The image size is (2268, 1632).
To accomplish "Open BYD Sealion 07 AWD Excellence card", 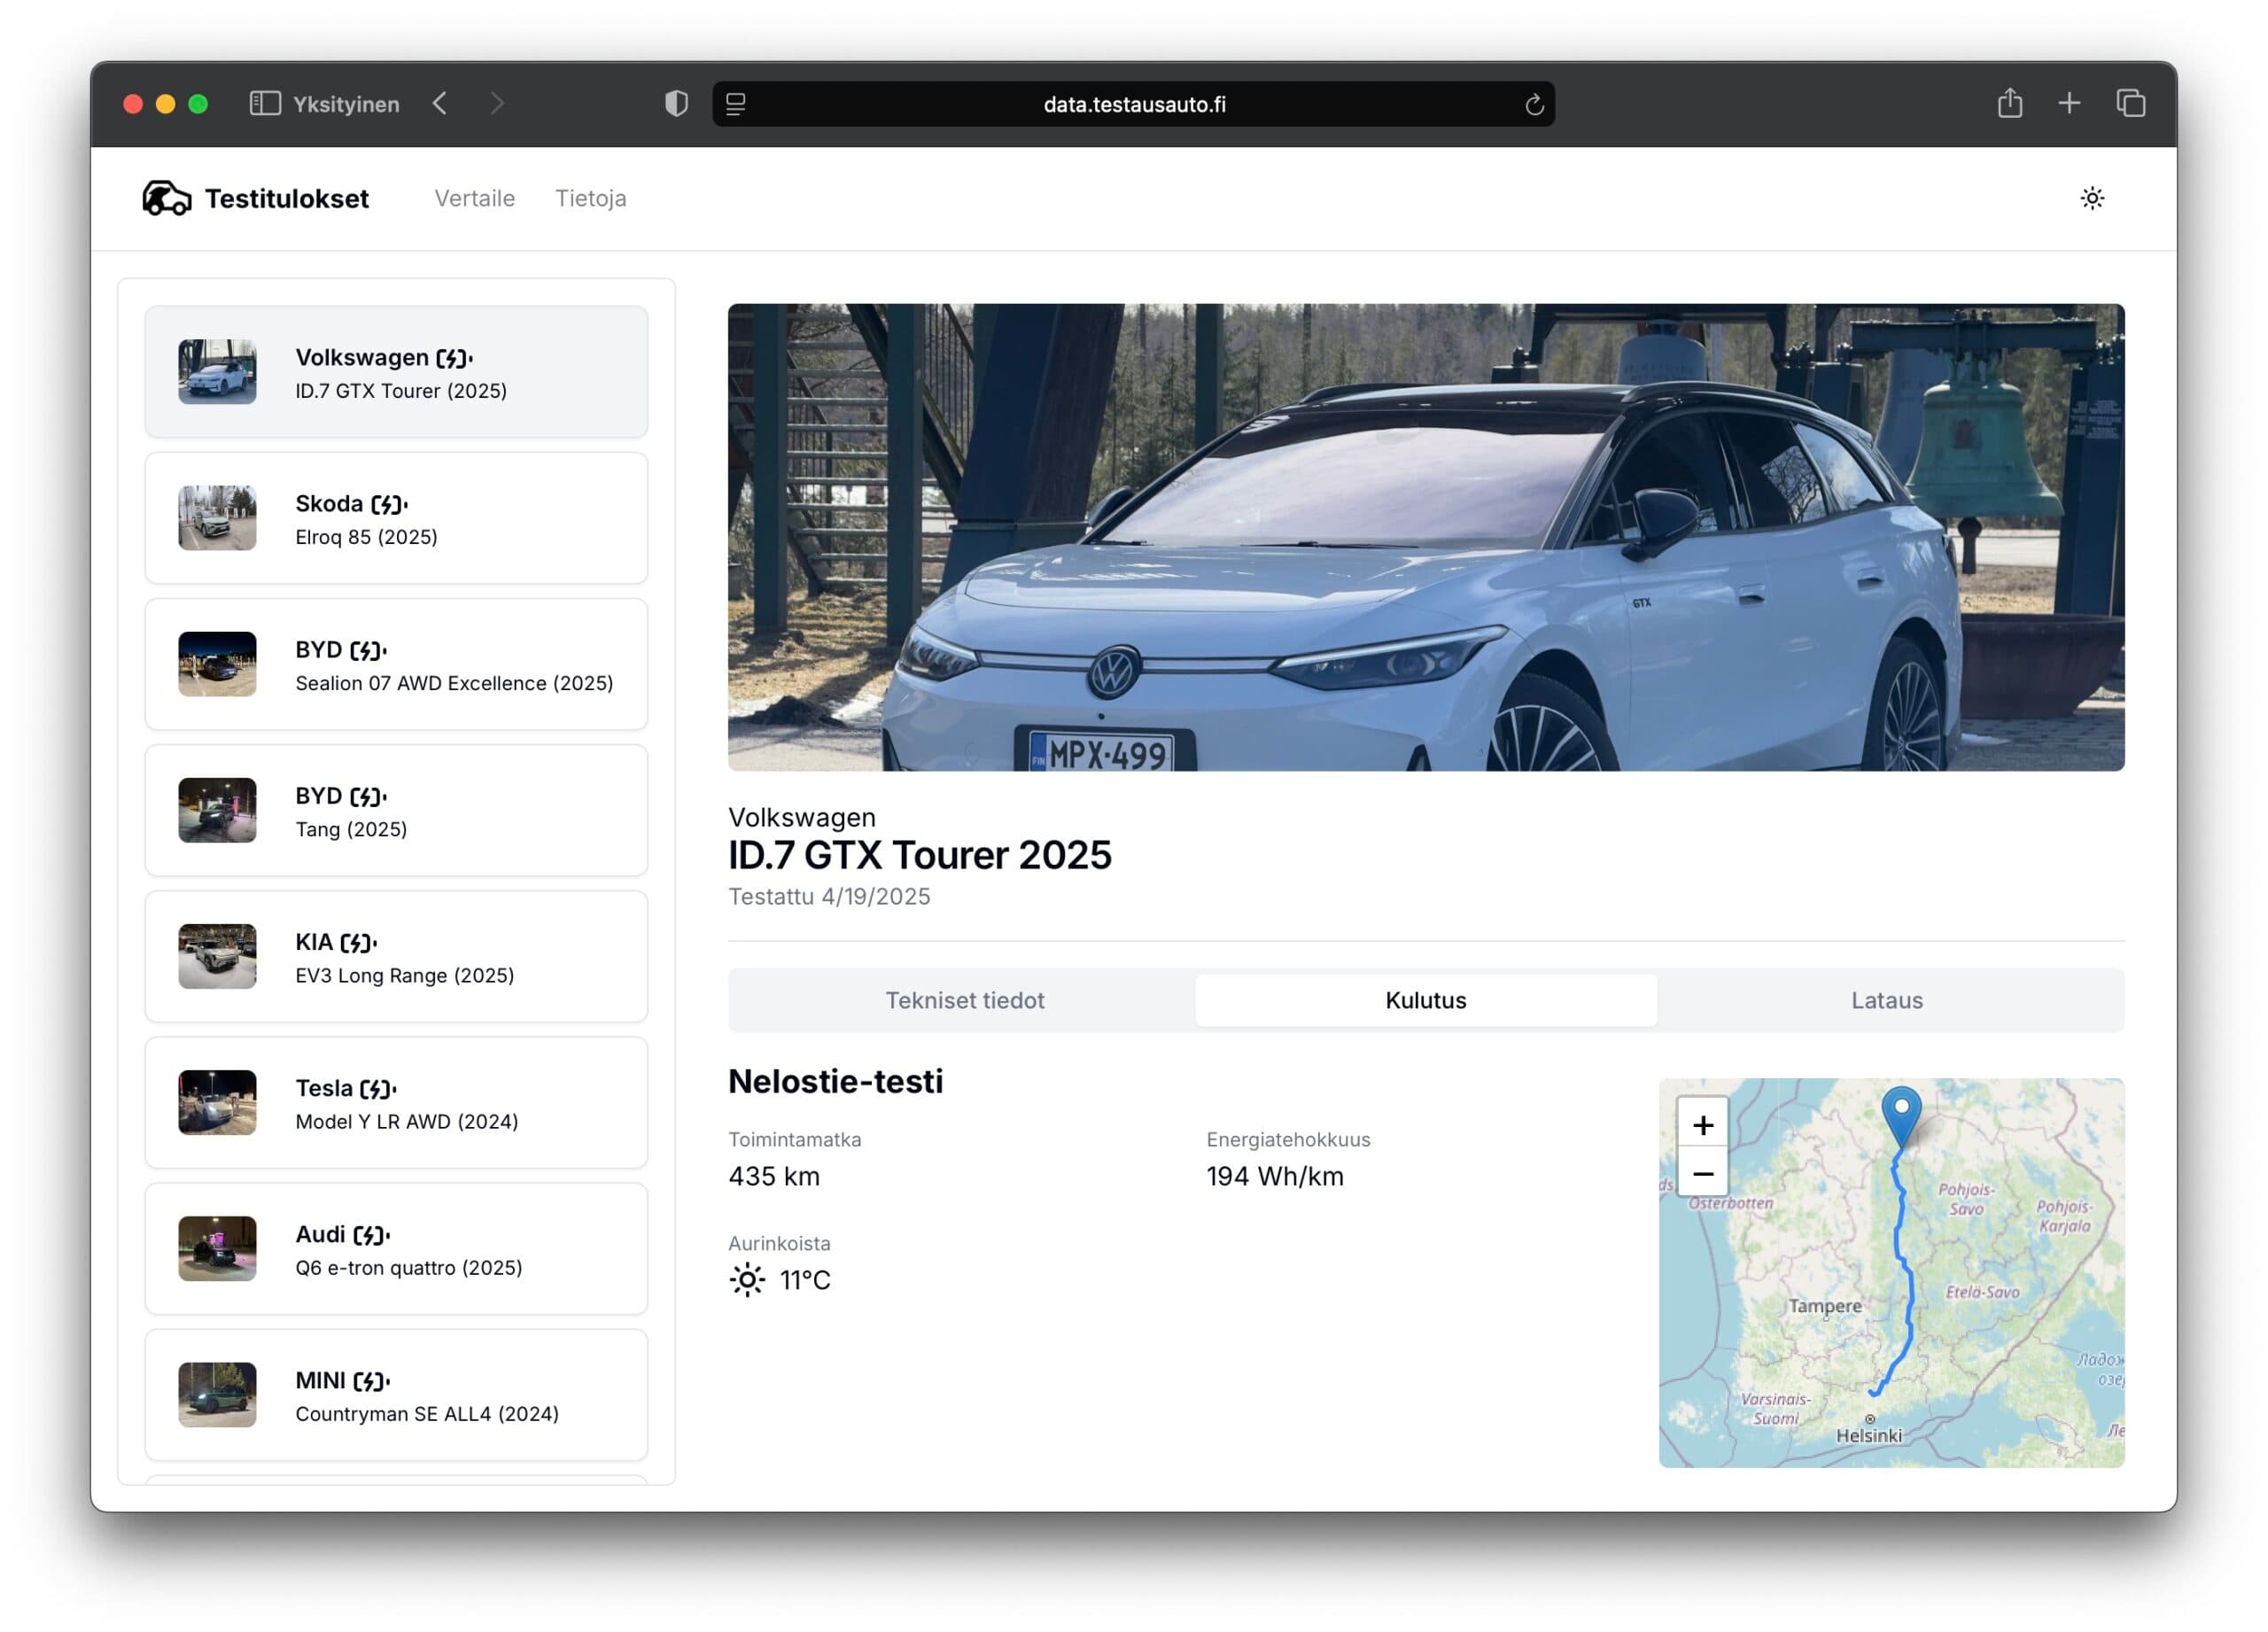I will (396, 664).
